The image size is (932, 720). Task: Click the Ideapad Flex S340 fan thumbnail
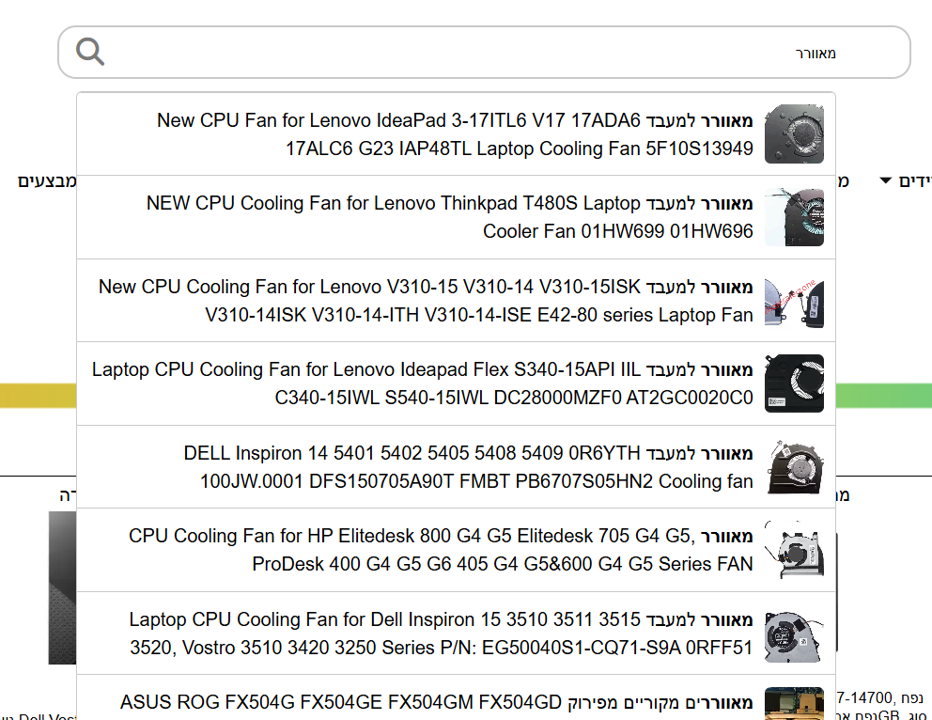click(x=794, y=383)
